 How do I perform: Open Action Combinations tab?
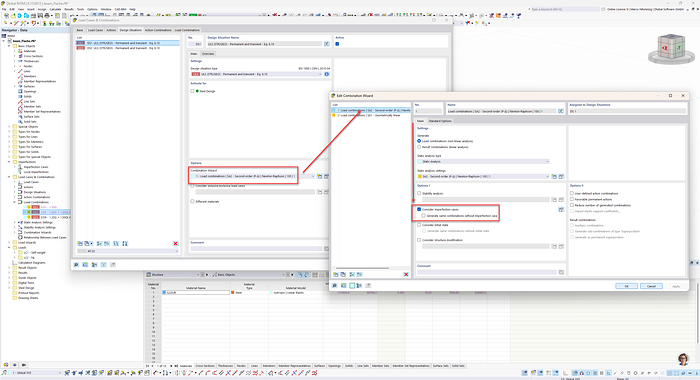coord(158,30)
